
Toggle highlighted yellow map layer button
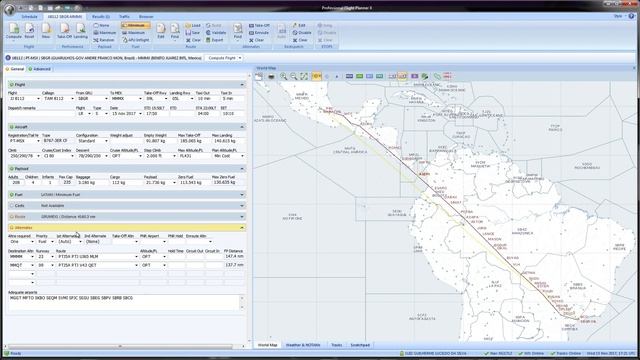point(316,76)
